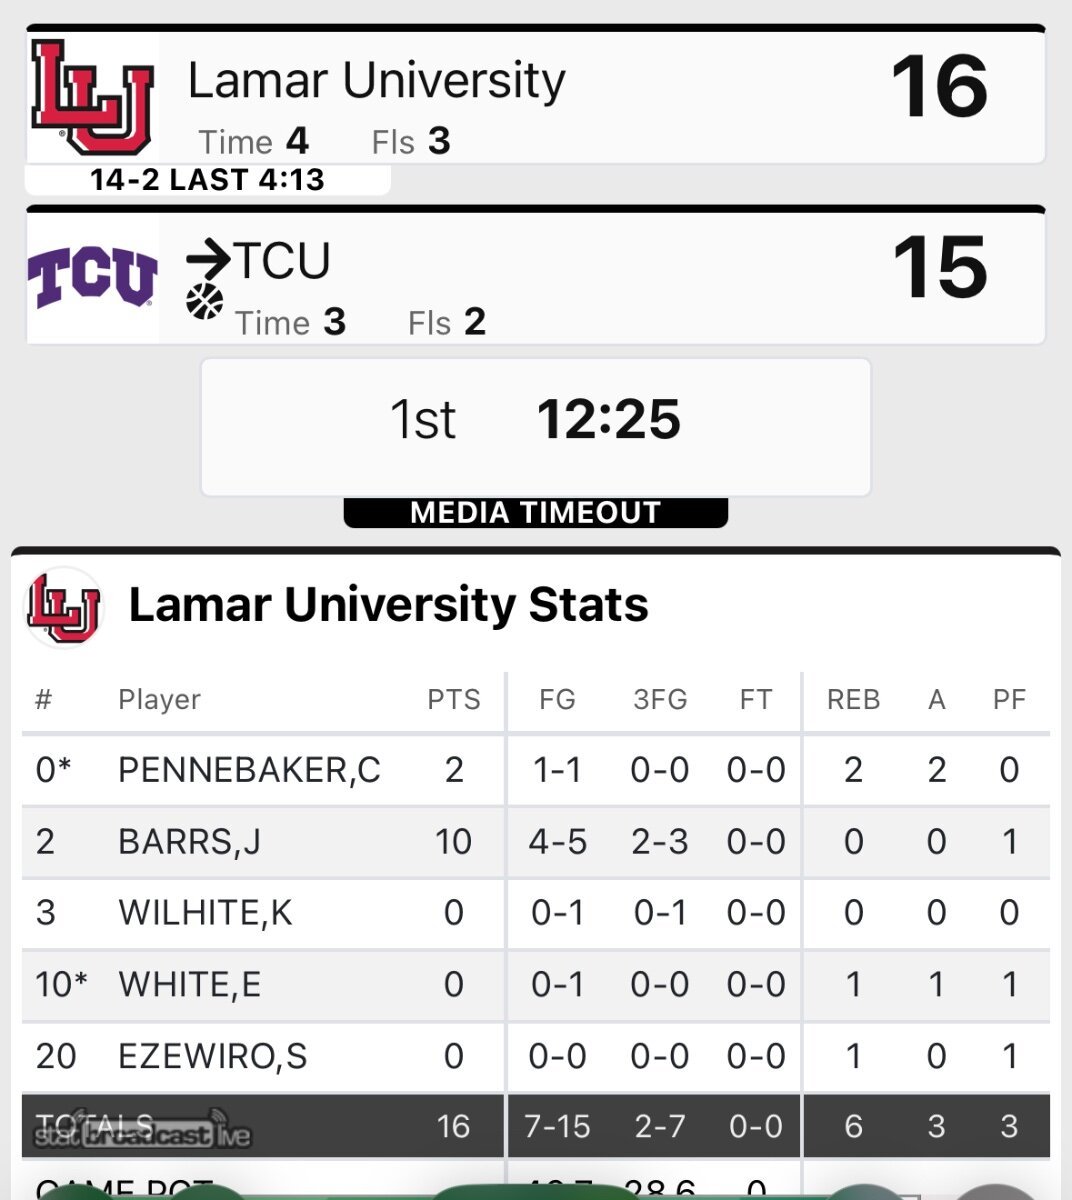Select BARRS,J player name

[189, 842]
